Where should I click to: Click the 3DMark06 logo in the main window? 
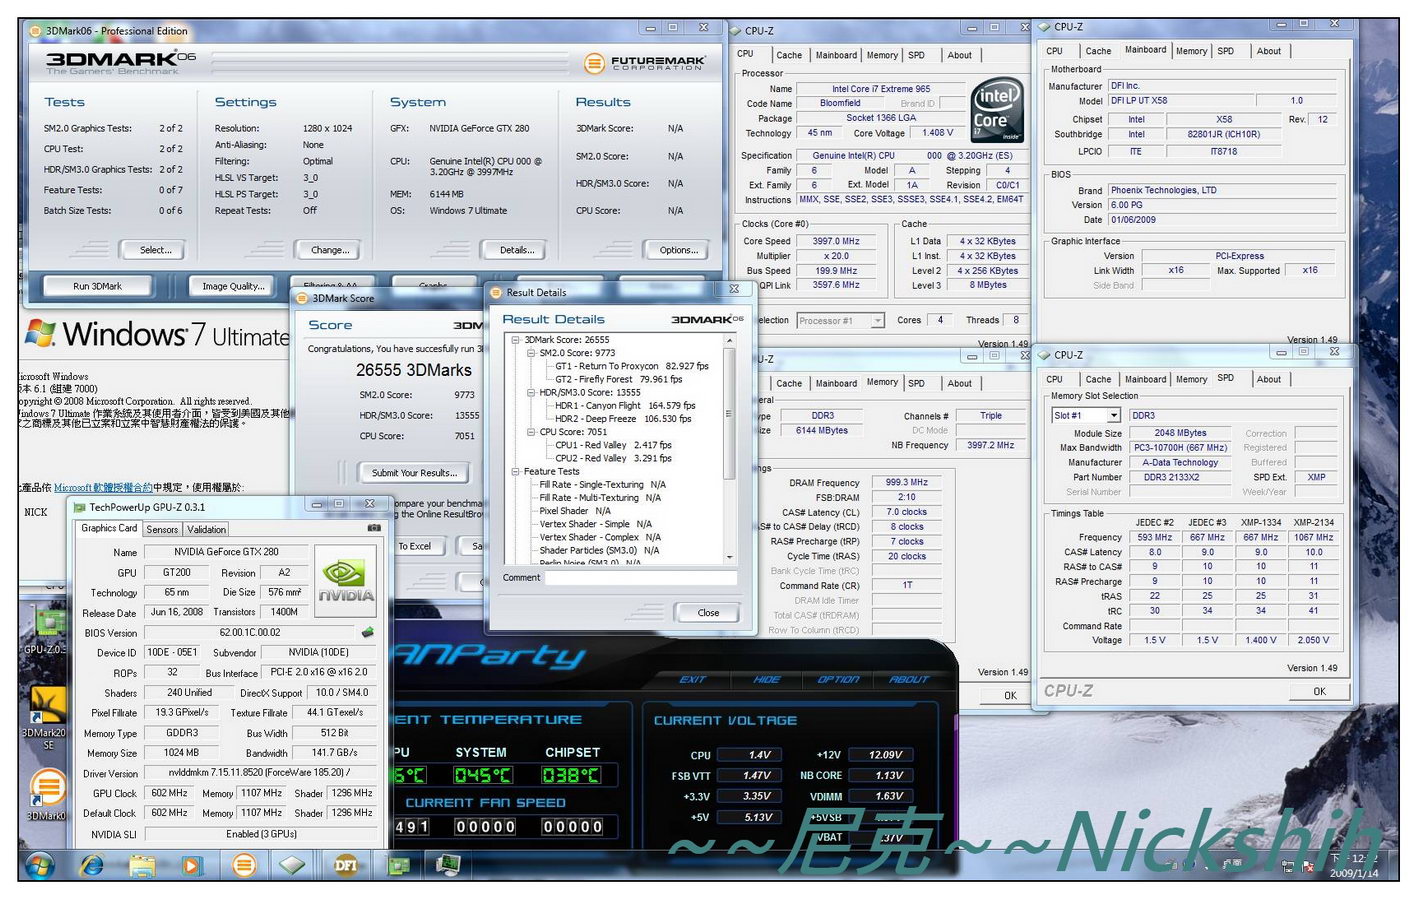pos(120,62)
